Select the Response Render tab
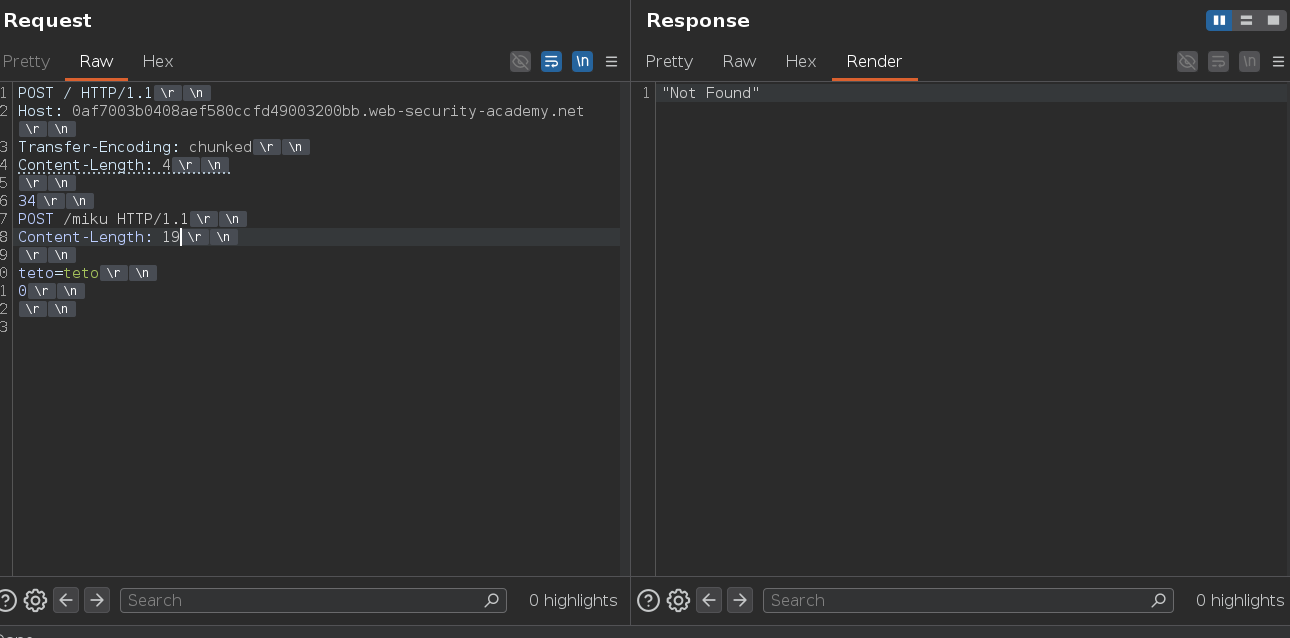This screenshot has height=638, width=1290. [874, 61]
